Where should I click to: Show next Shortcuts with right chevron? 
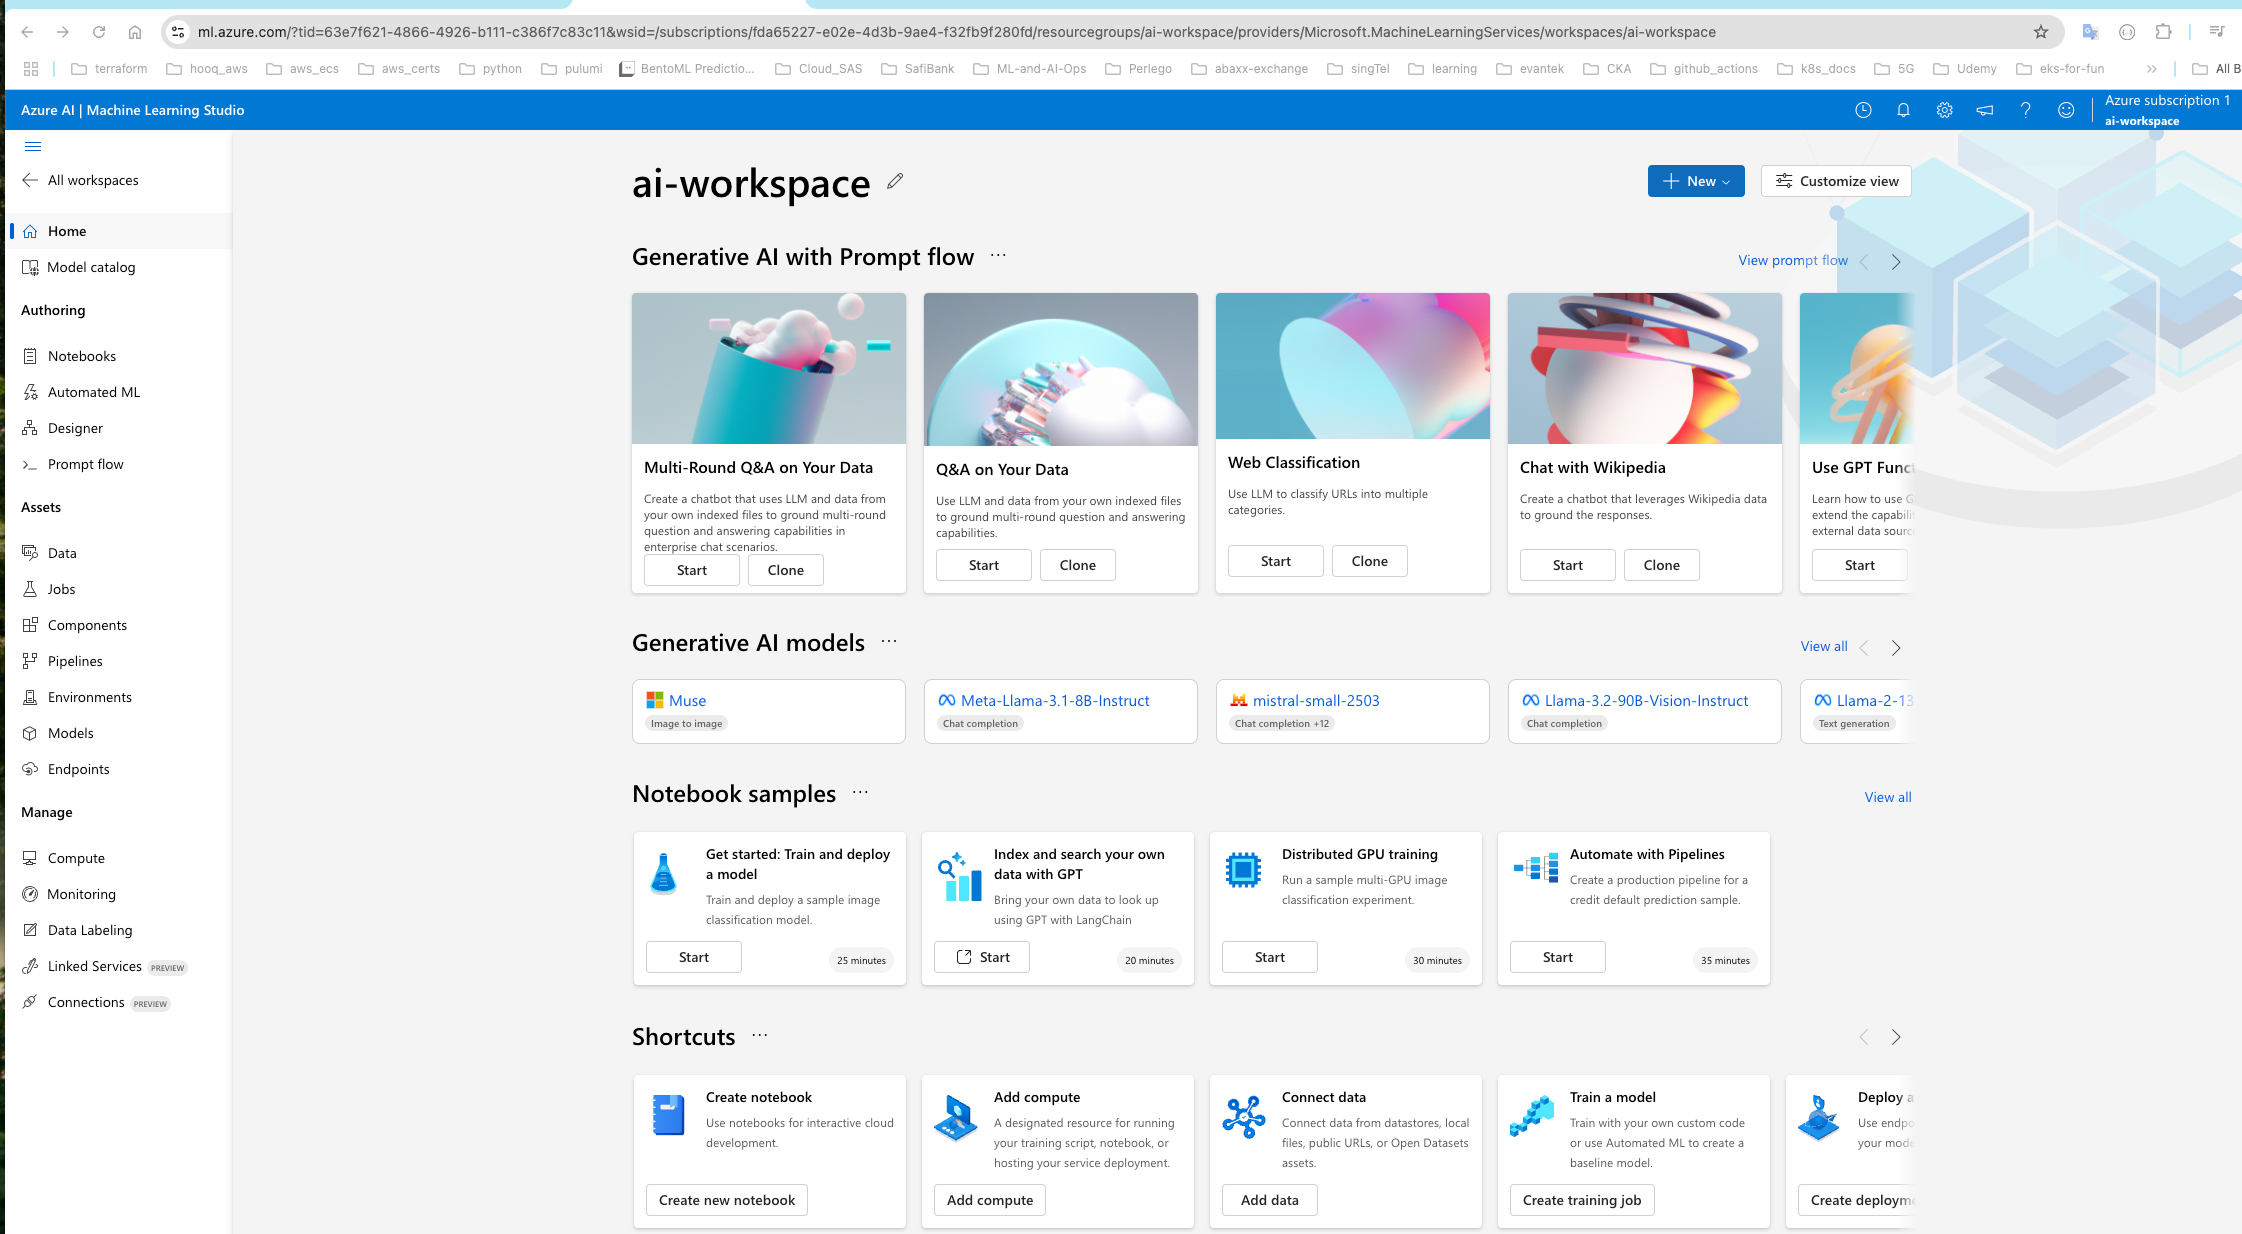(x=1896, y=1038)
